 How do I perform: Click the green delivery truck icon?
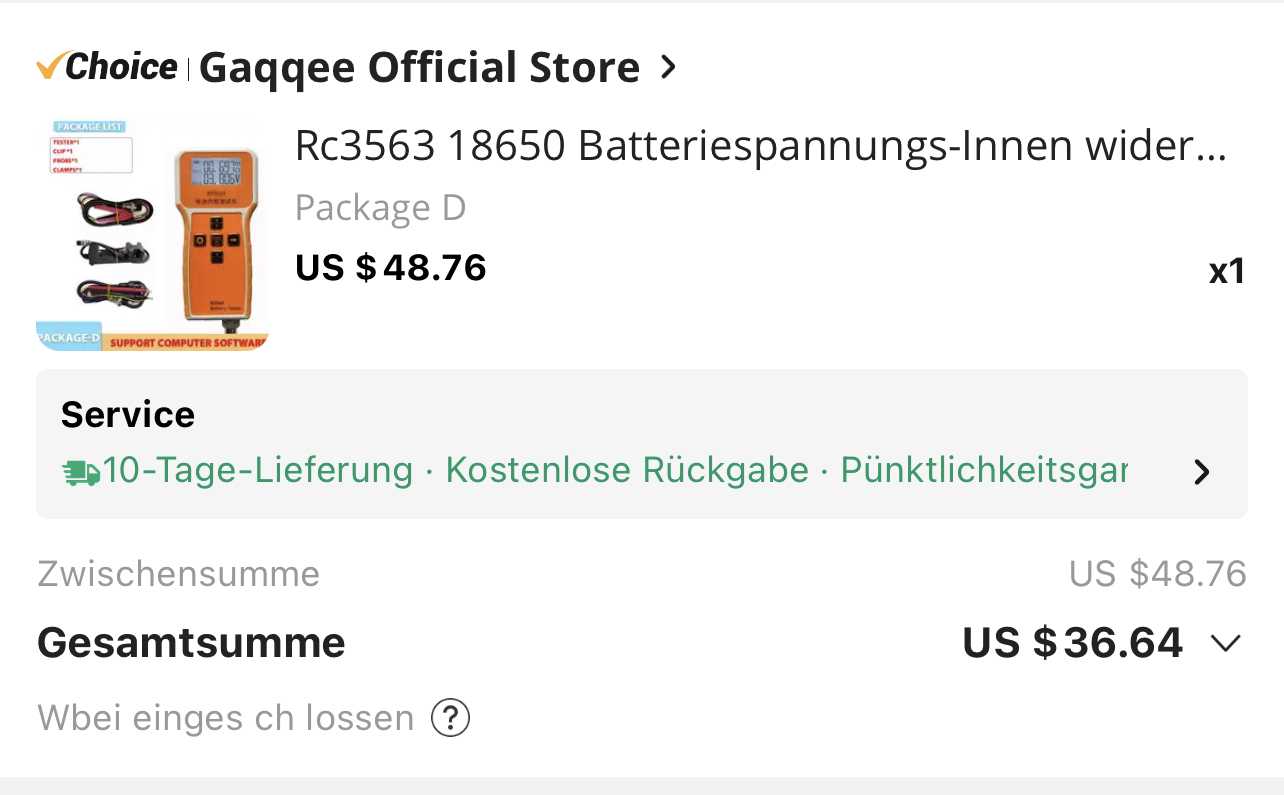tap(81, 471)
